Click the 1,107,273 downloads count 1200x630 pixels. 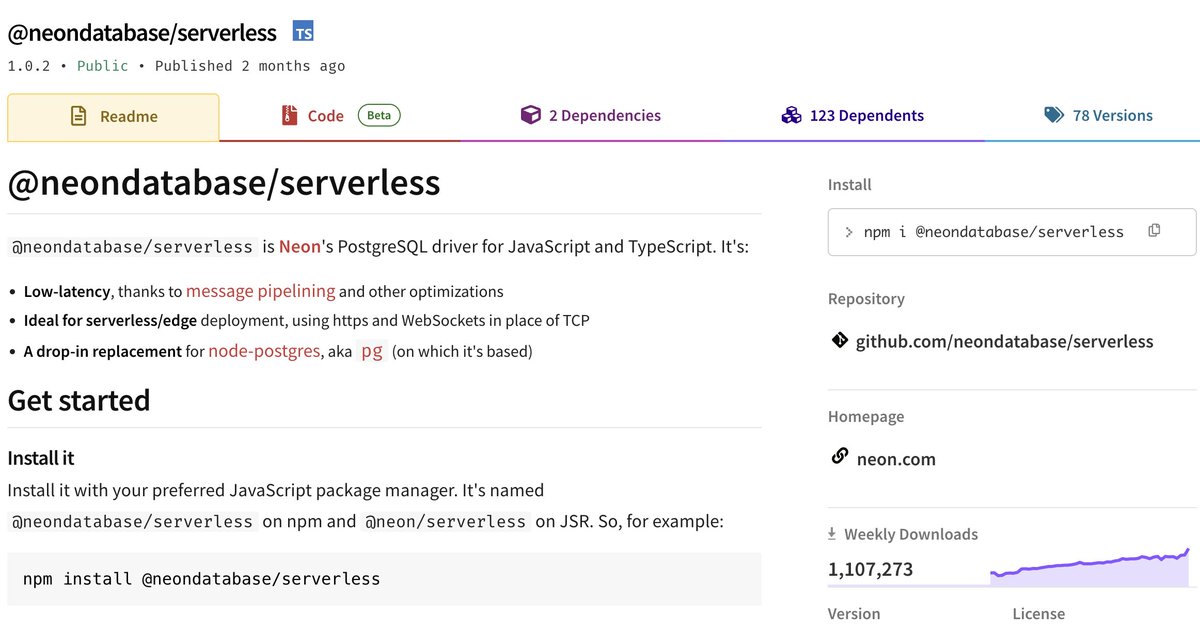tap(870, 570)
